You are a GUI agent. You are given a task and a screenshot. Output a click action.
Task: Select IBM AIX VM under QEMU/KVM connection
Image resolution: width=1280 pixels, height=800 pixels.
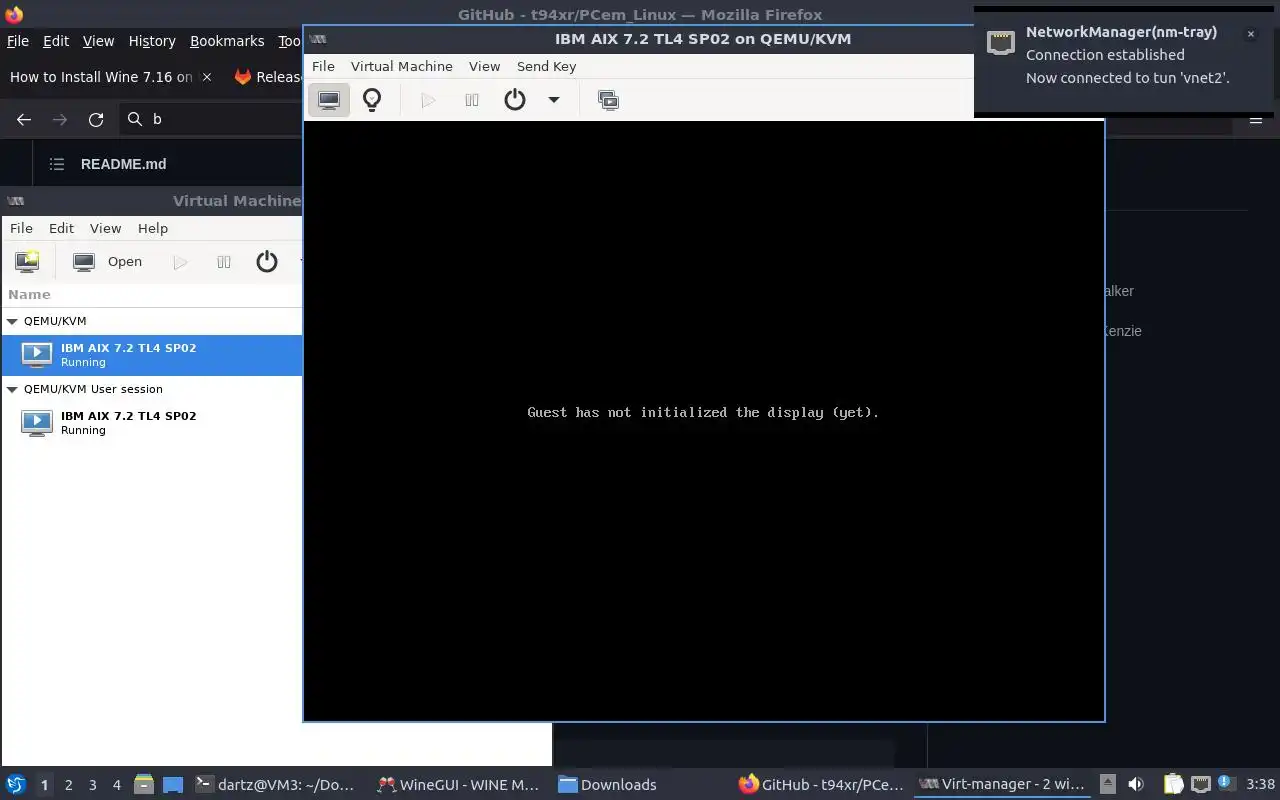[151, 355]
